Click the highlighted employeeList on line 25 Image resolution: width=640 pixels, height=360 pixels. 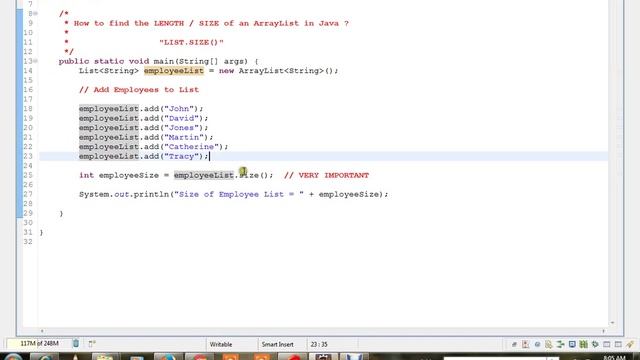pos(204,176)
